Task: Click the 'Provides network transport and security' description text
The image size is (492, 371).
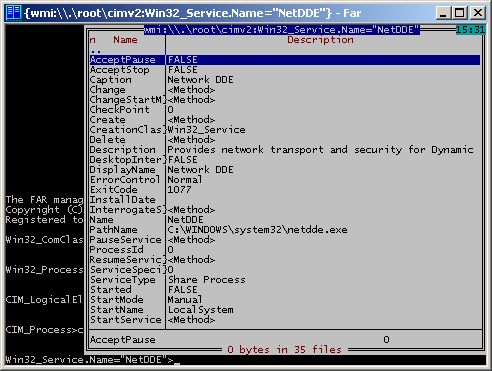Action: [284, 150]
